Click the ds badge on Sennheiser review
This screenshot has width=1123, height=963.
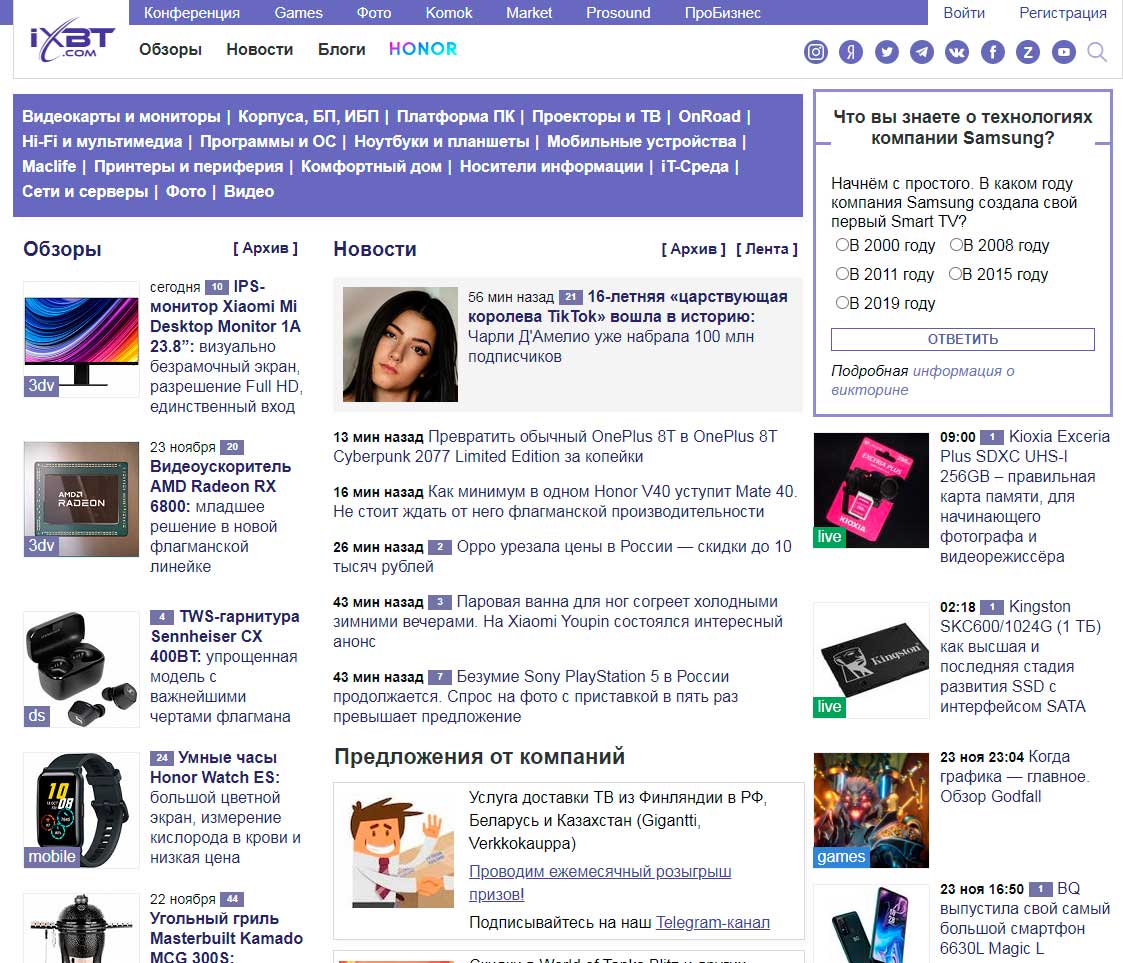point(37,715)
